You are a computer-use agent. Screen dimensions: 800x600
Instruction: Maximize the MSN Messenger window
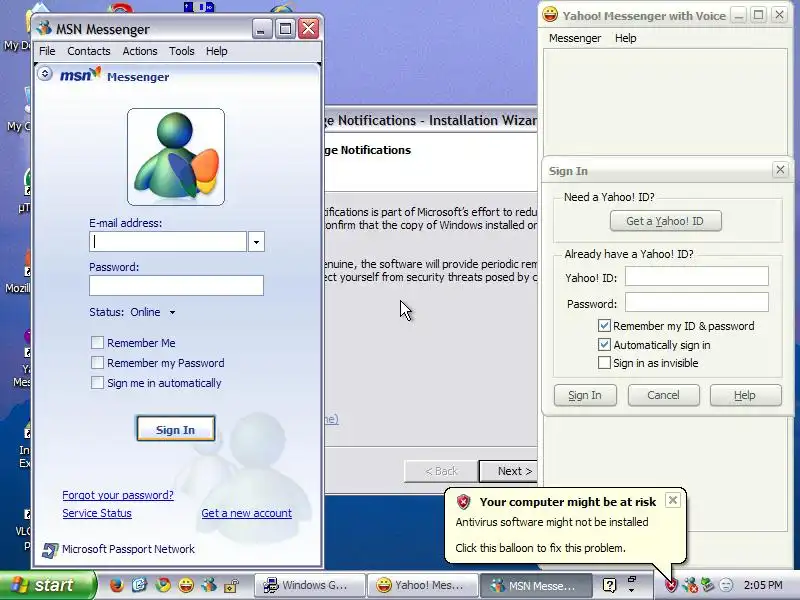pyautogui.click(x=285, y=29)
